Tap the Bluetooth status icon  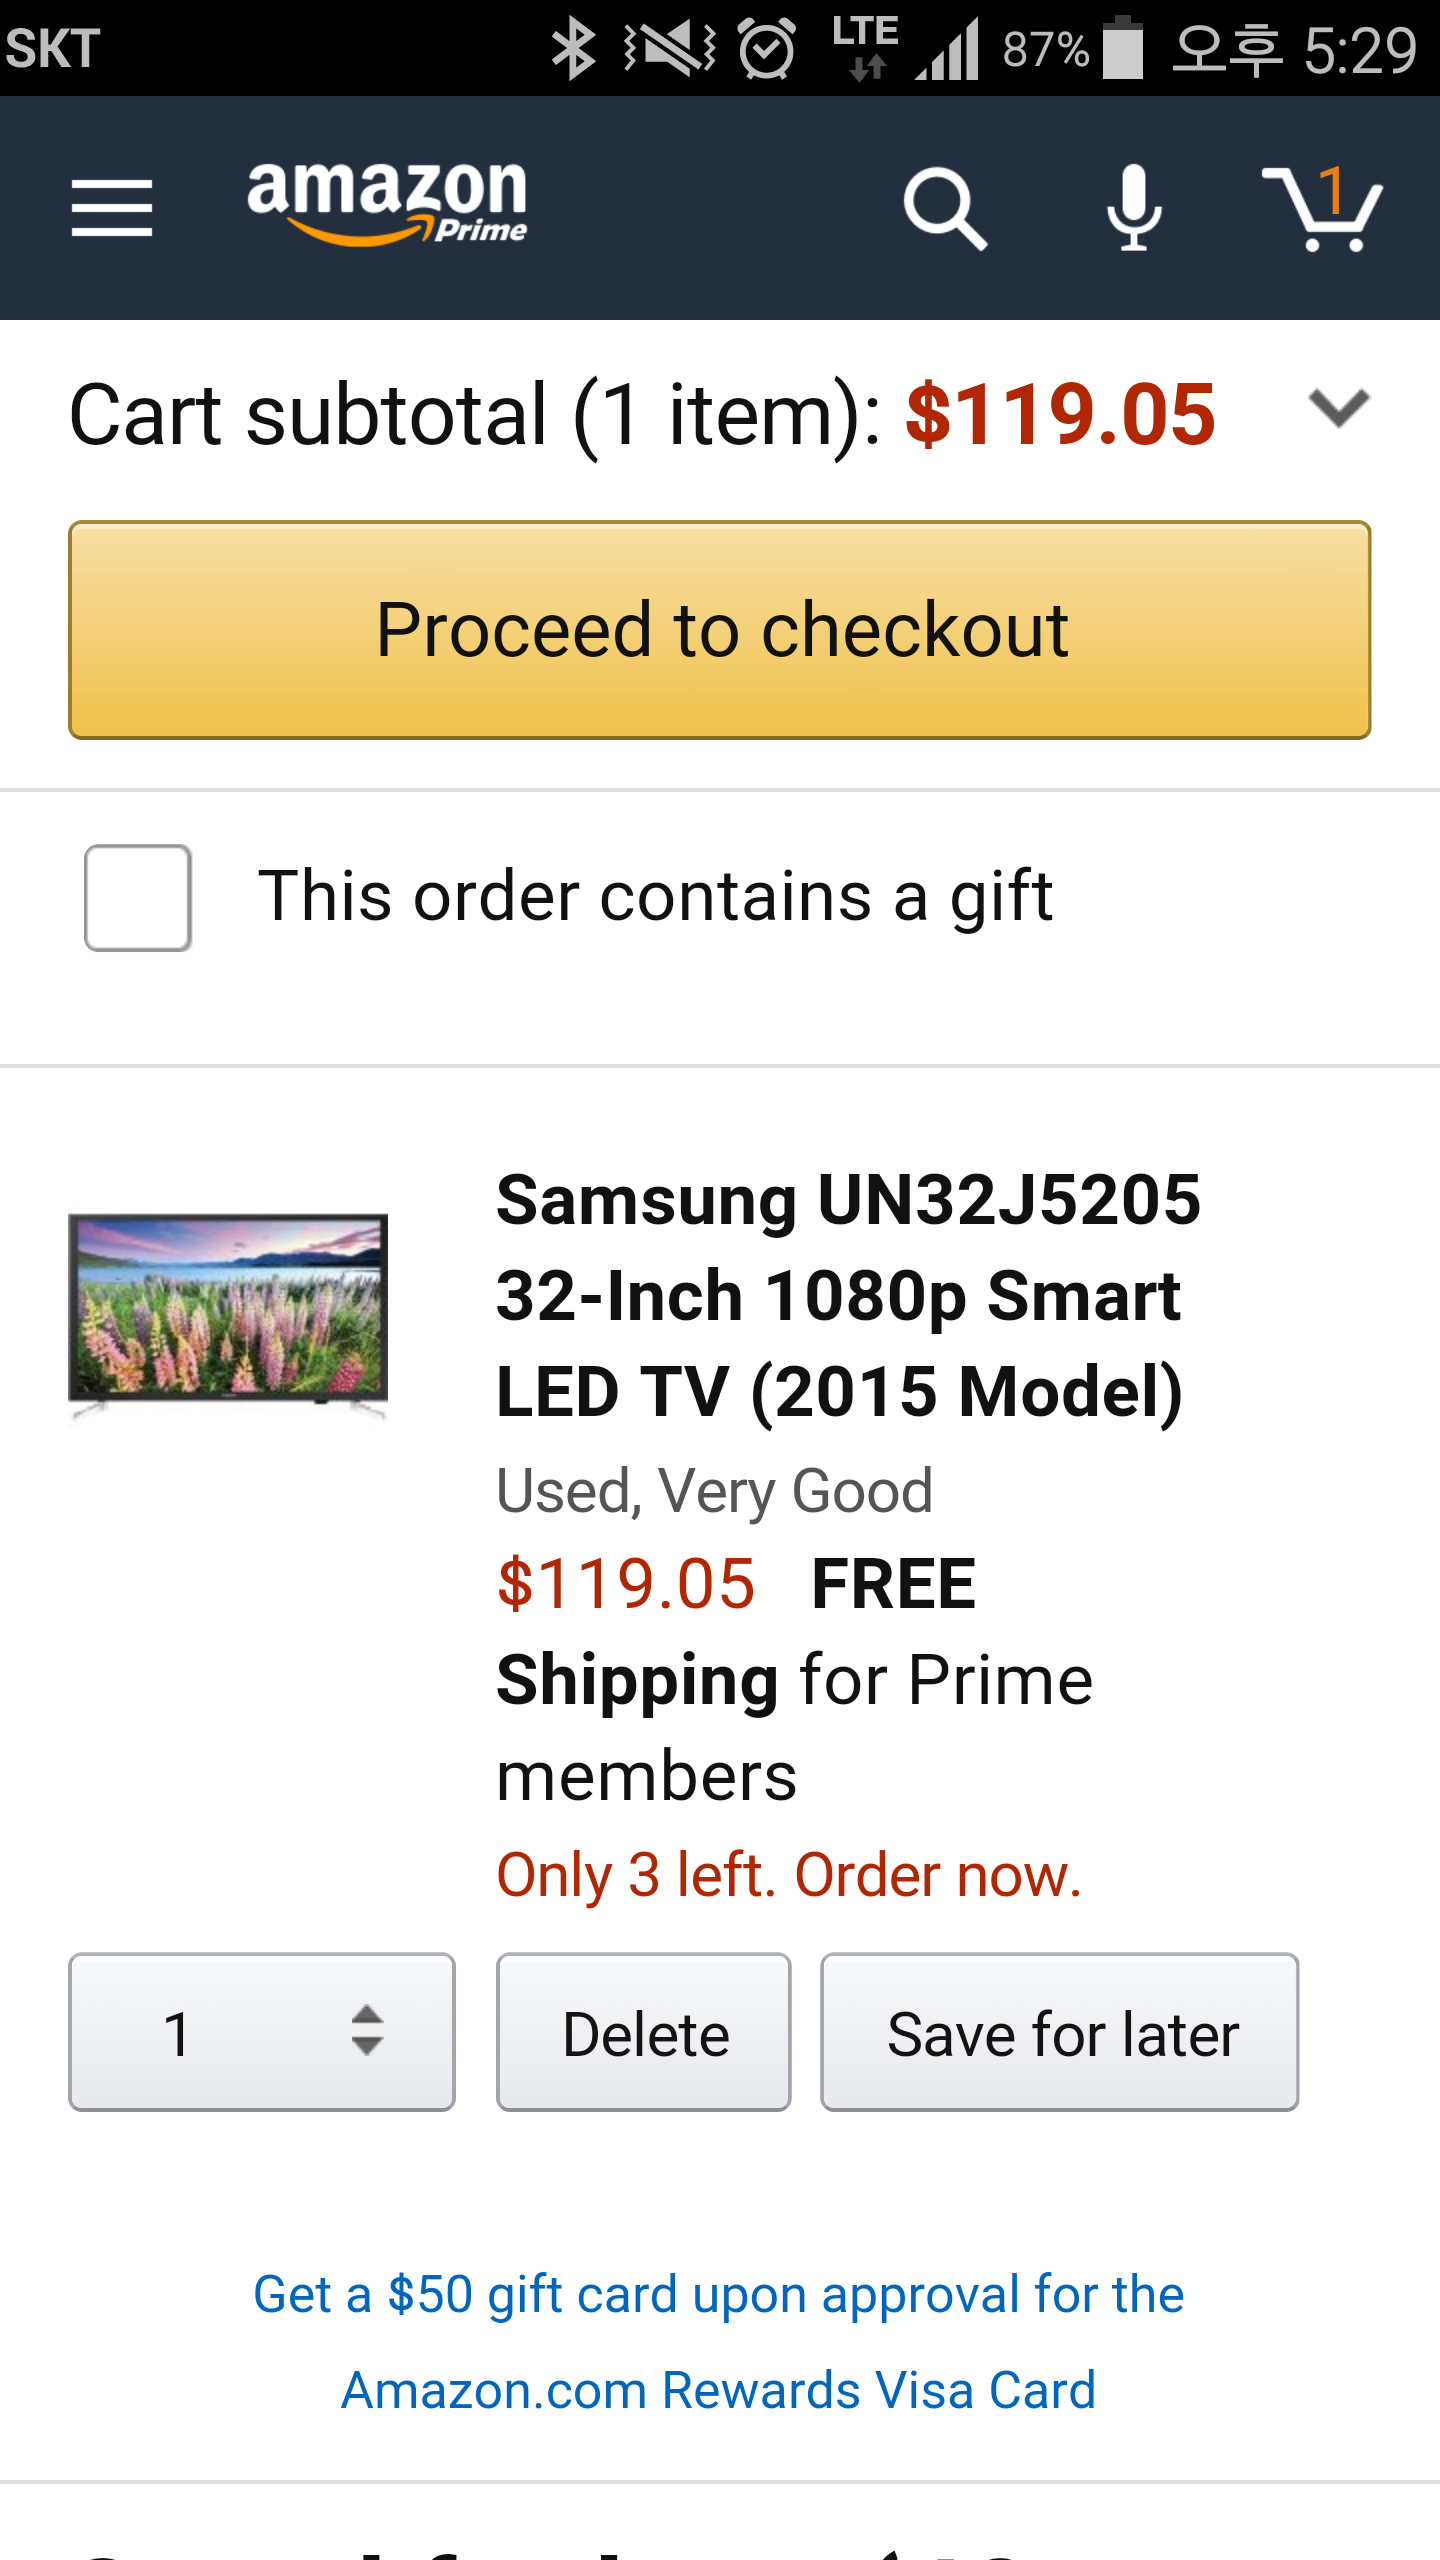[x=573, y=48]
